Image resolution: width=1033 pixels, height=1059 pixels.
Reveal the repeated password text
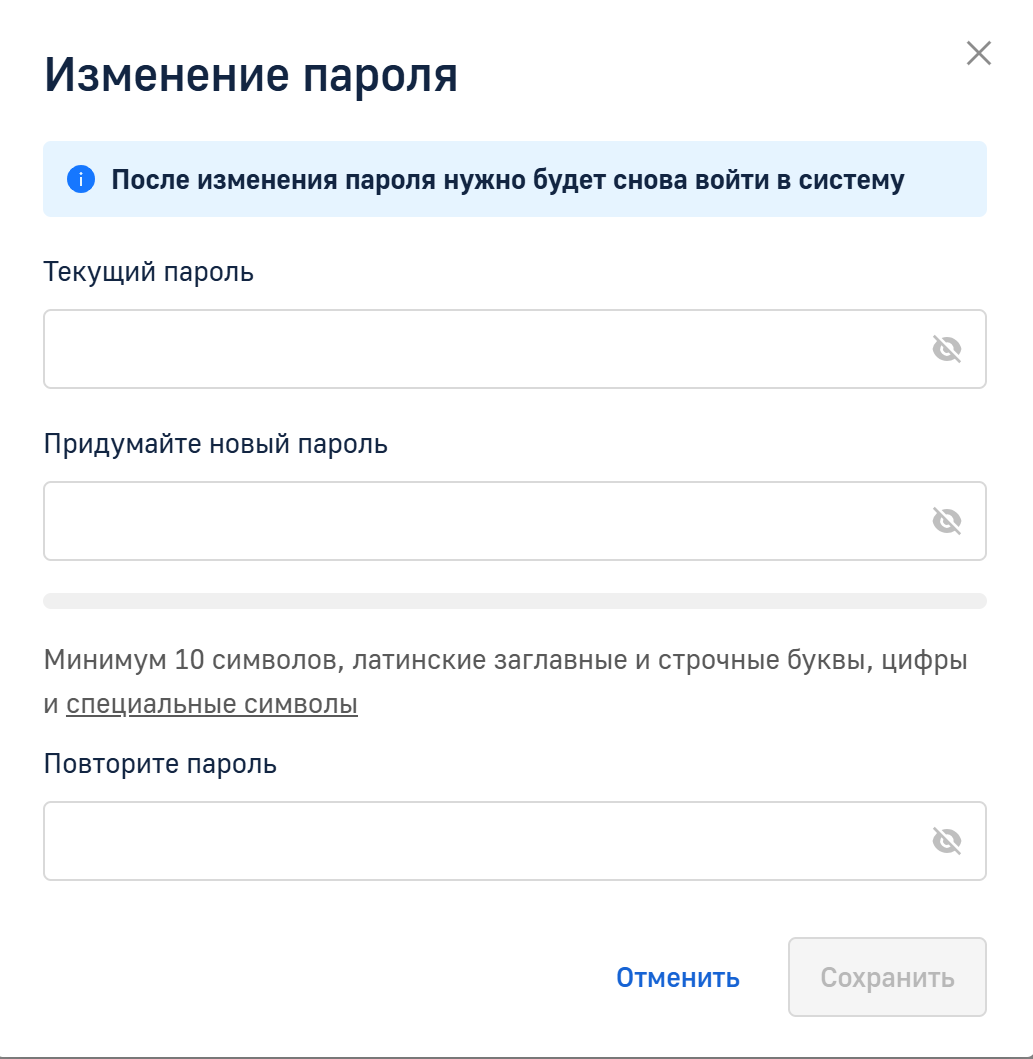click(946, 841)
